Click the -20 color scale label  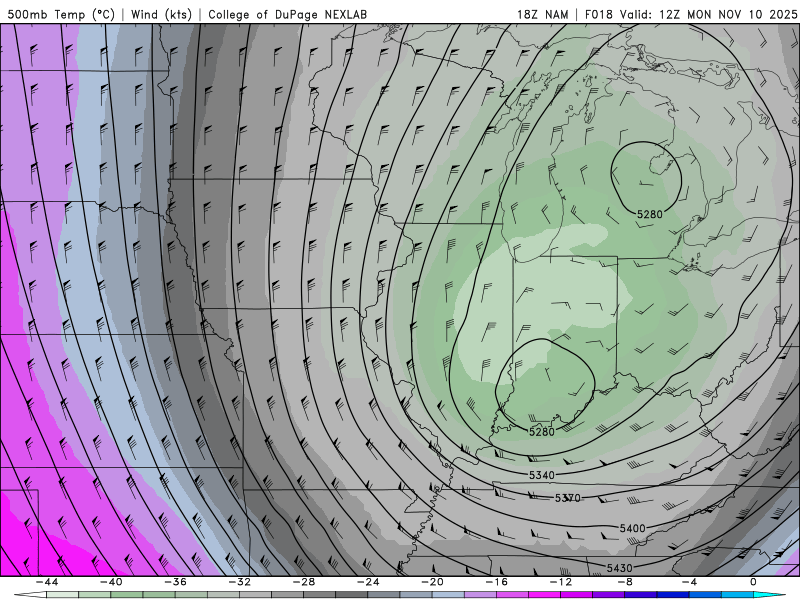(432, 582)
